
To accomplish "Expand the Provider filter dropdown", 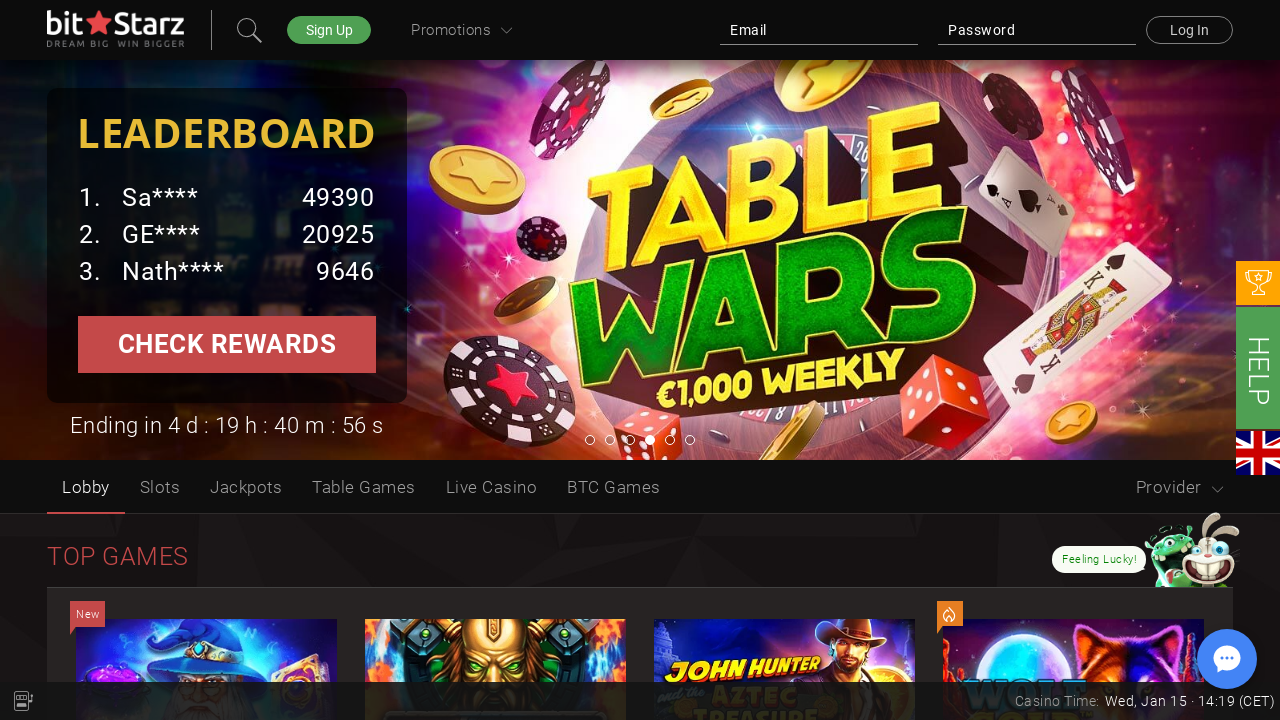I will click(x=1180, y=488).
